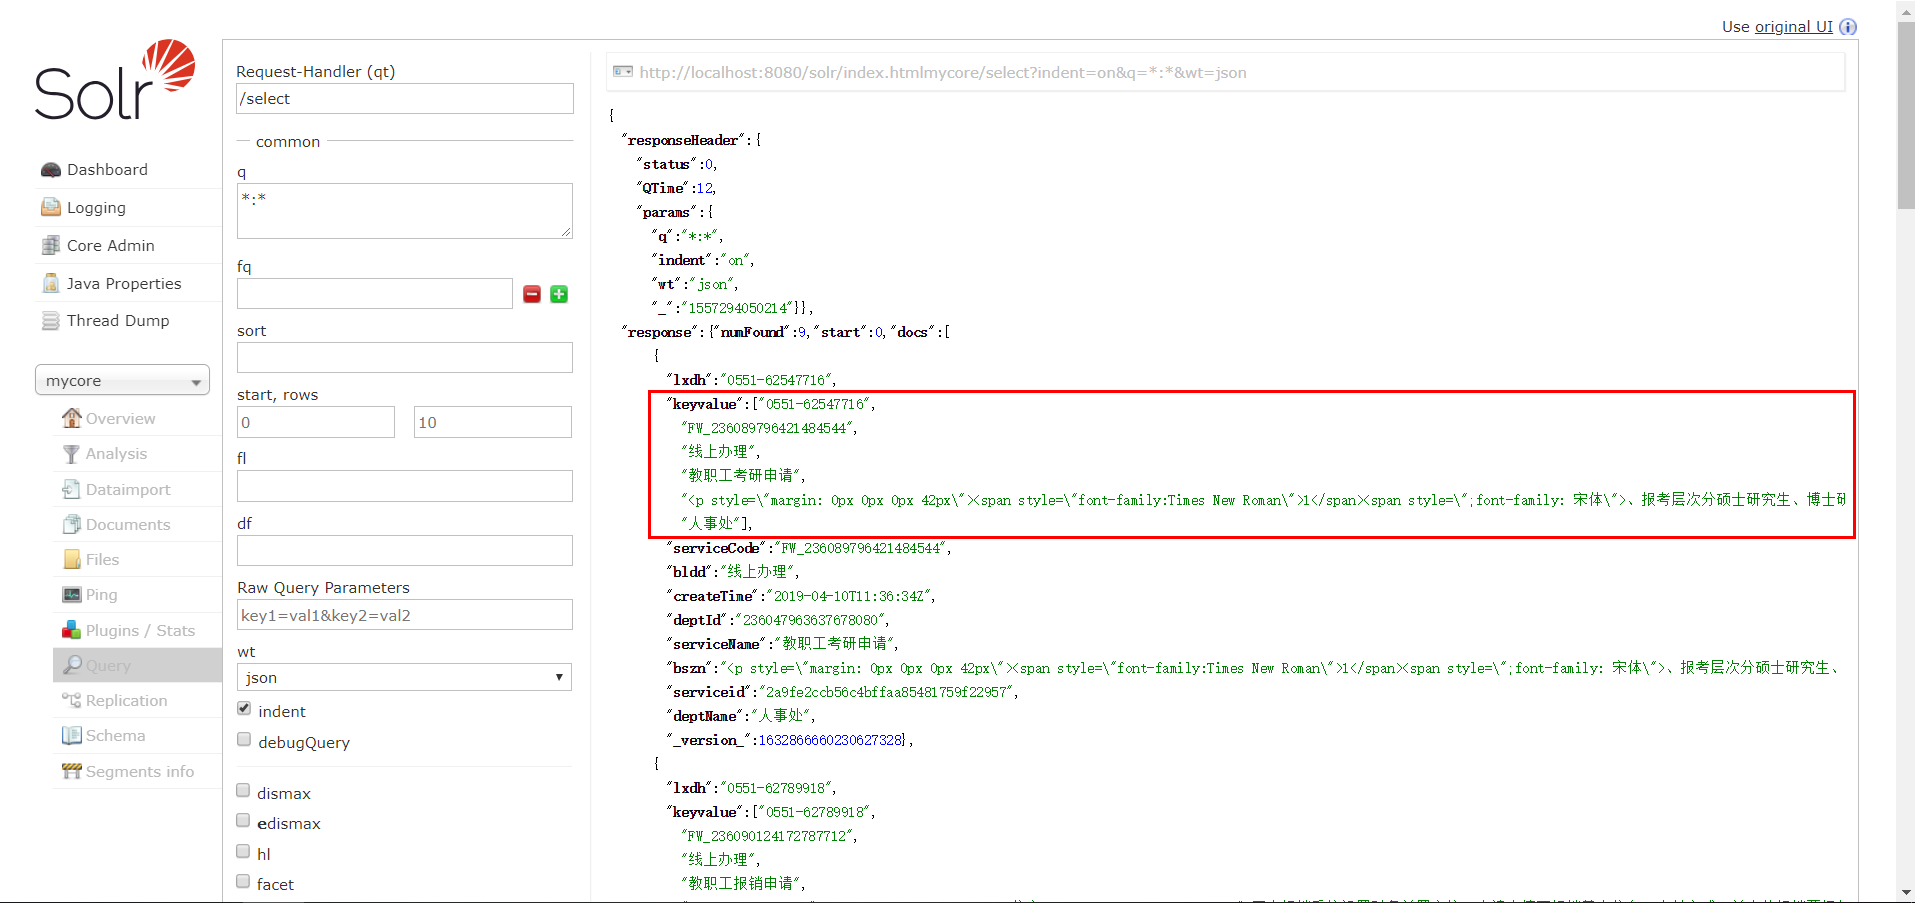This screenshot has width=1915, height=903.
Task: Enable the hl highlighting checkbox
Action: 243,852
